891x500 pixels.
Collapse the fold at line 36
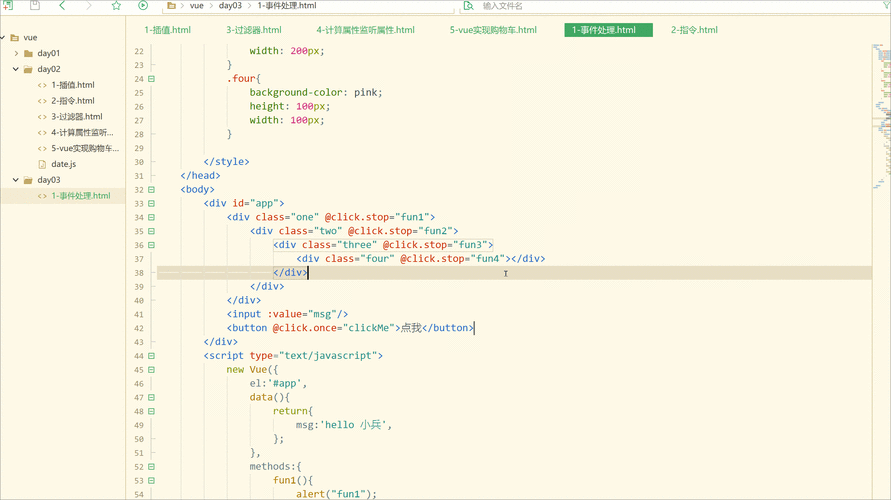point(152,245)
